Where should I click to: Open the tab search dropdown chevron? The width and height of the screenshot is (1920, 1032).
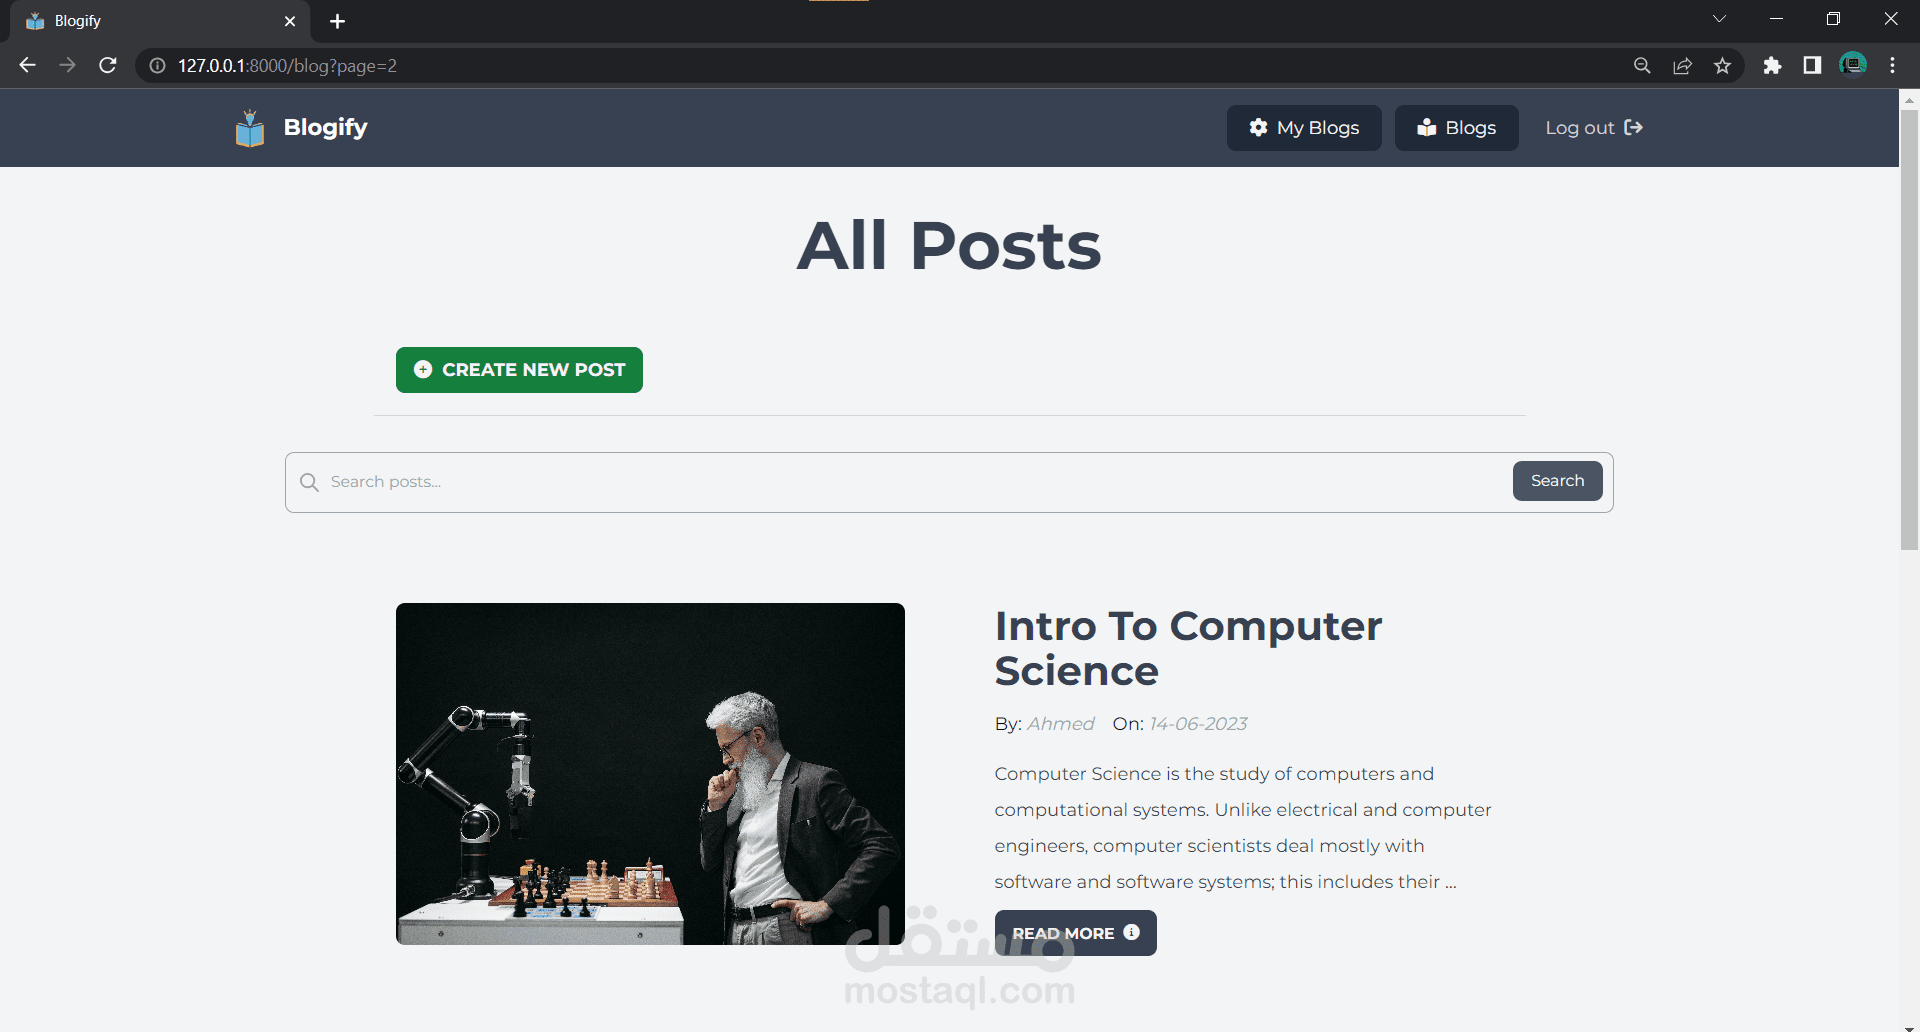click(1719, 19)
